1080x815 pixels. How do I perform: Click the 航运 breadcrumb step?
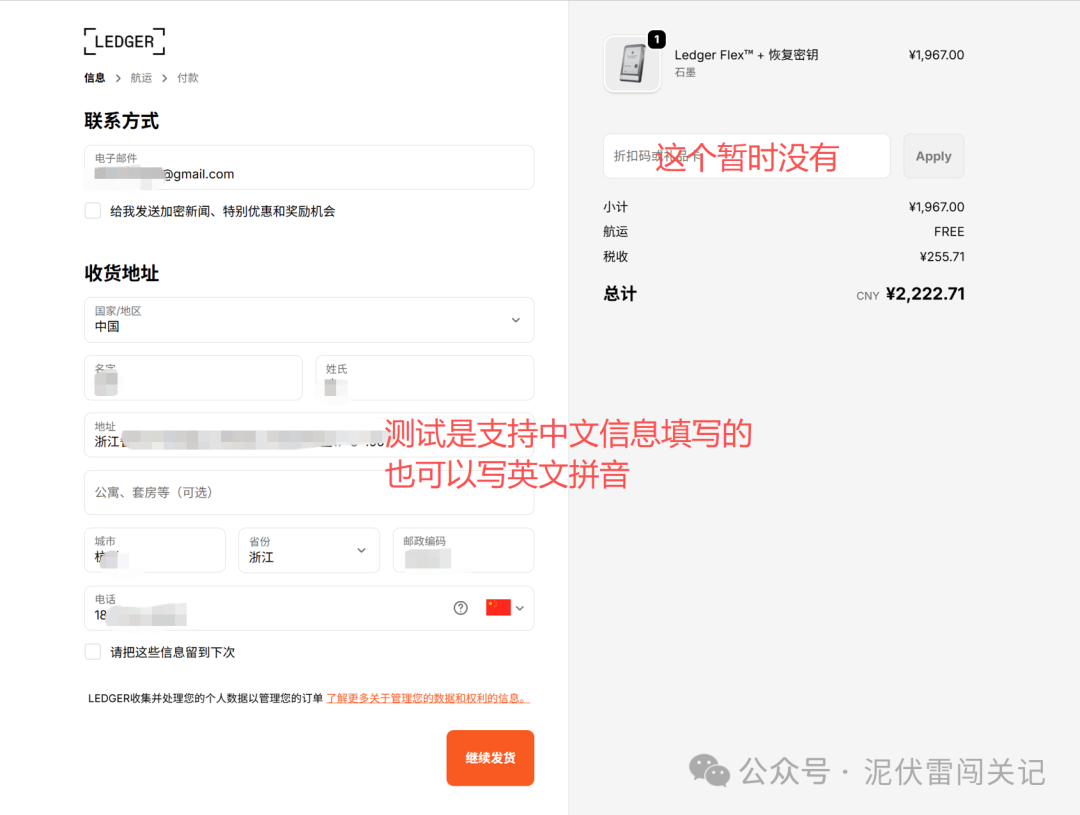point(141,77)
